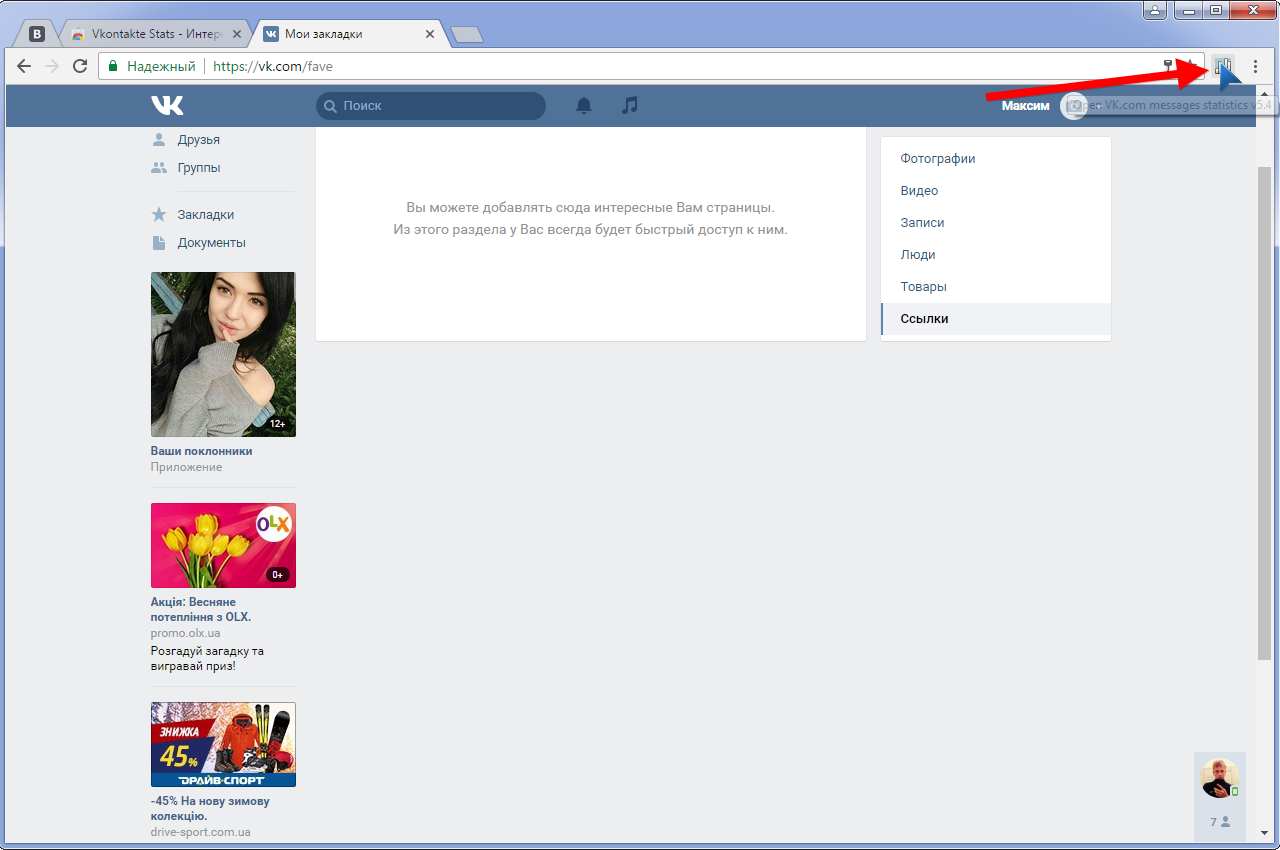This screenshot has width=1280, height=850.
Task: Select the Люди bookmarks section
Action: pos(918,255)
